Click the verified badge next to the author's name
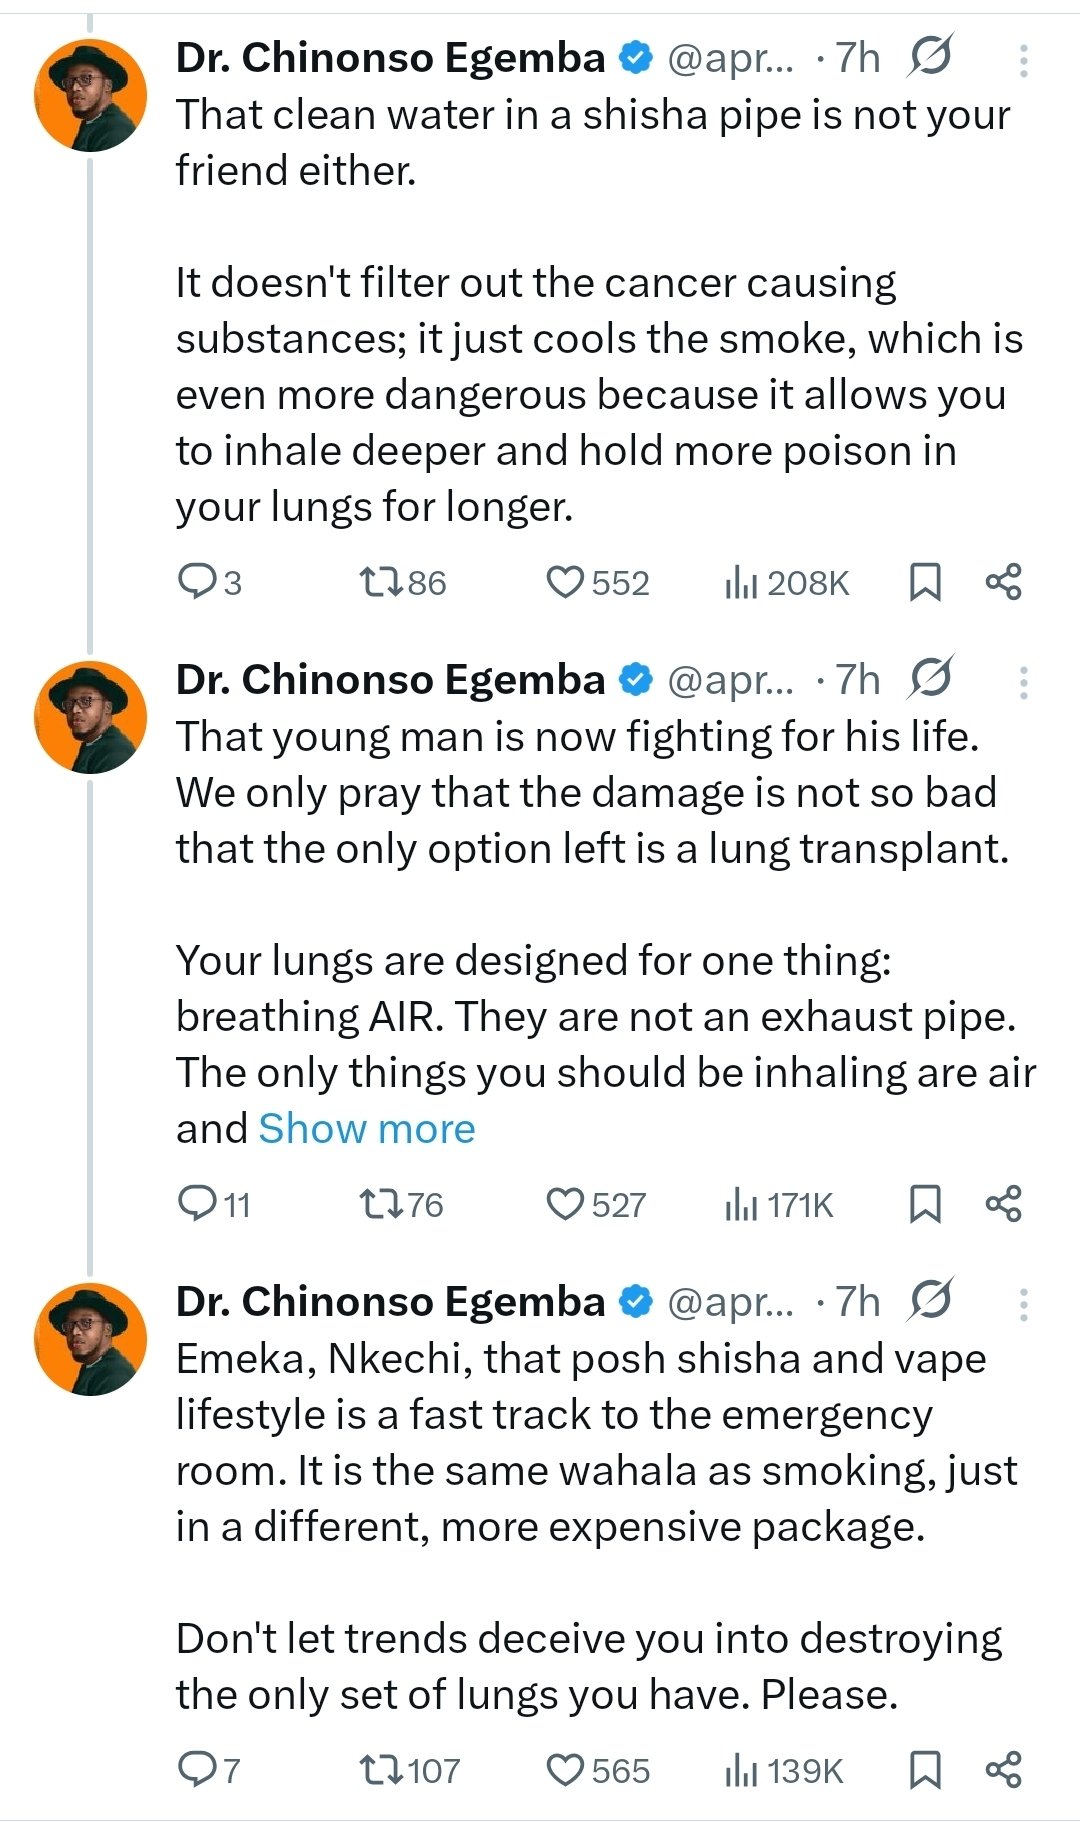Viewport: 1080px width, 1822px height. pyautogui.click(x=632, y=57)
